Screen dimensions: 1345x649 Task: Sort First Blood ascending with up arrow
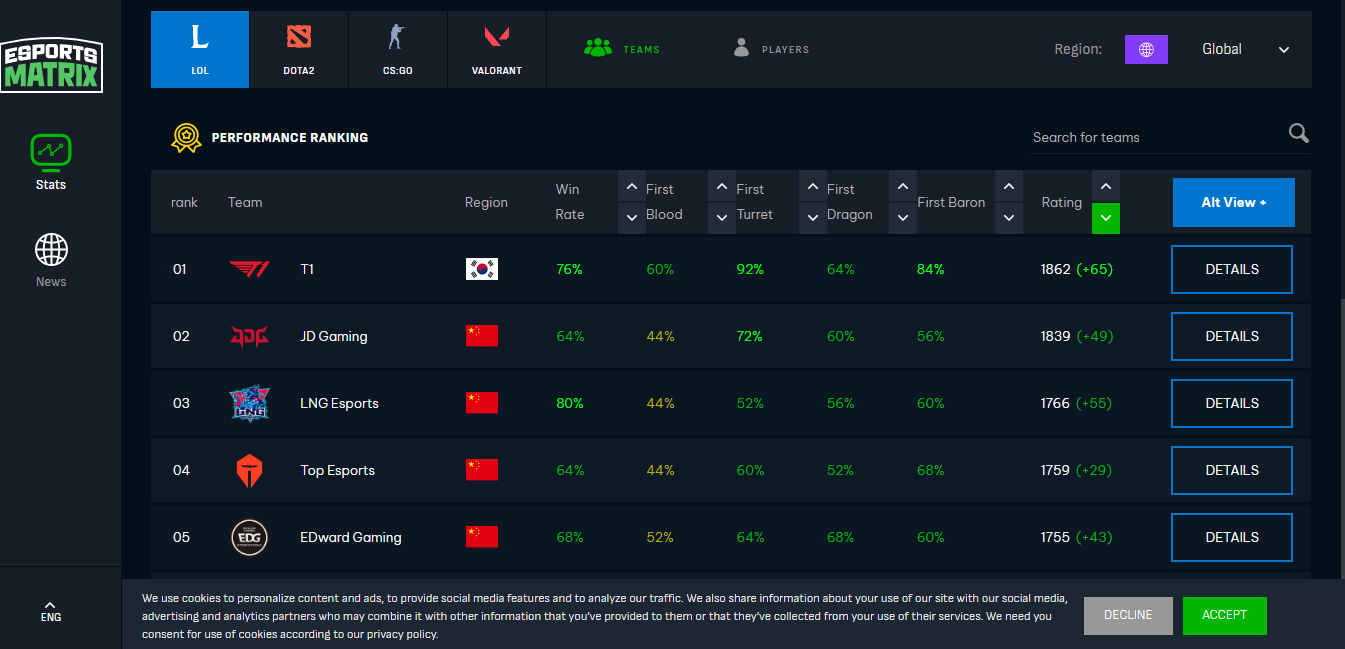721,187
